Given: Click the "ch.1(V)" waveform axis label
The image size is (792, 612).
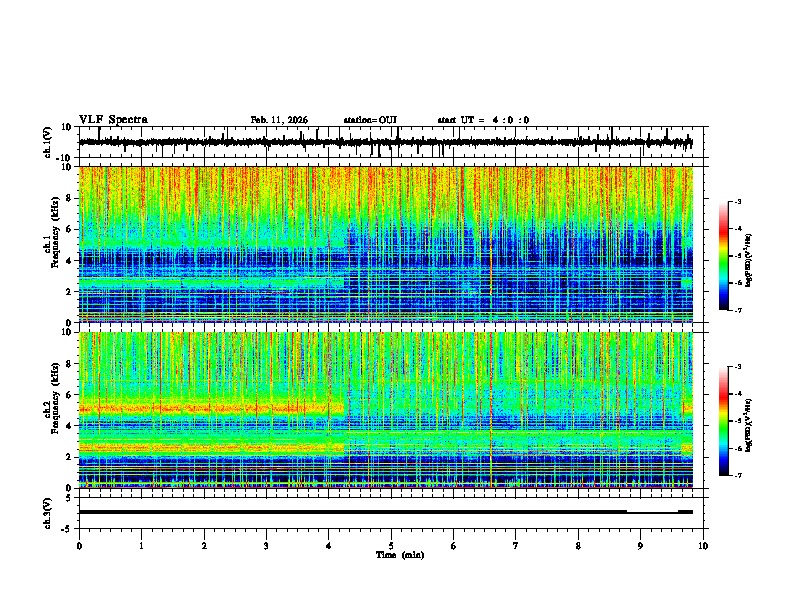Looking at the screenshot, I should click(x=48, y=142).
